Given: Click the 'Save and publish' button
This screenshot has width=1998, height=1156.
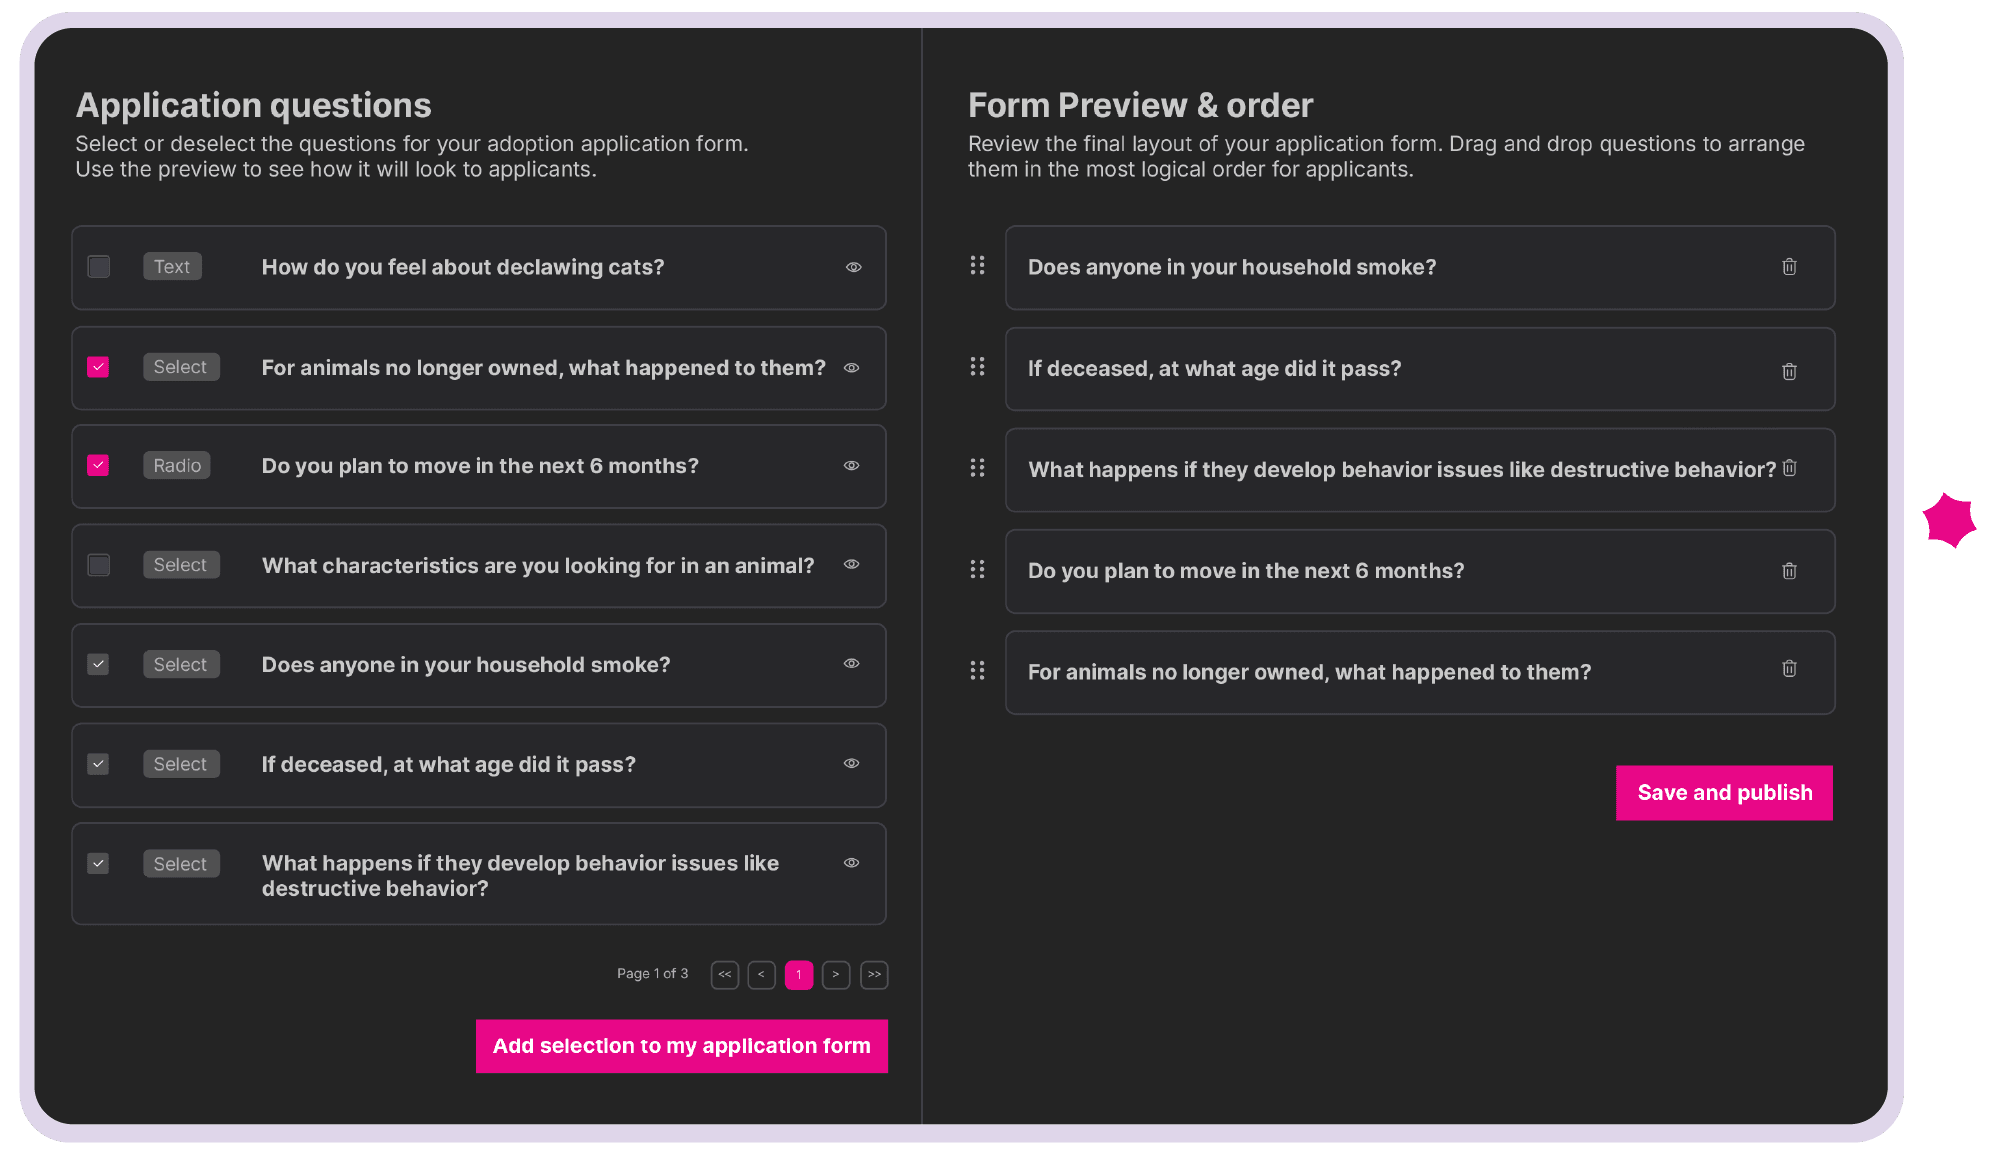Looking at the screenshot, I should (x=1724, y=792).
